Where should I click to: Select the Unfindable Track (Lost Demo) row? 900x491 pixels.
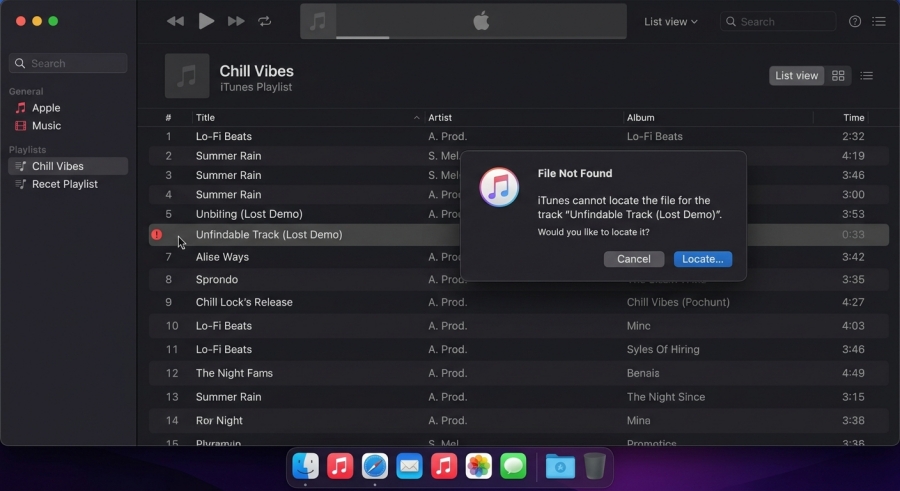coord(518,234)
